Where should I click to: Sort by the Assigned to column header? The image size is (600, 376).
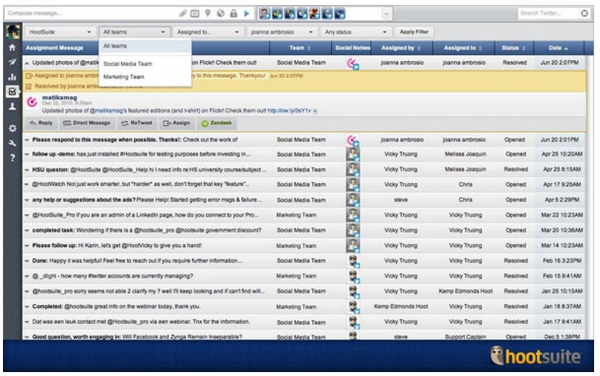click(463, 48)
